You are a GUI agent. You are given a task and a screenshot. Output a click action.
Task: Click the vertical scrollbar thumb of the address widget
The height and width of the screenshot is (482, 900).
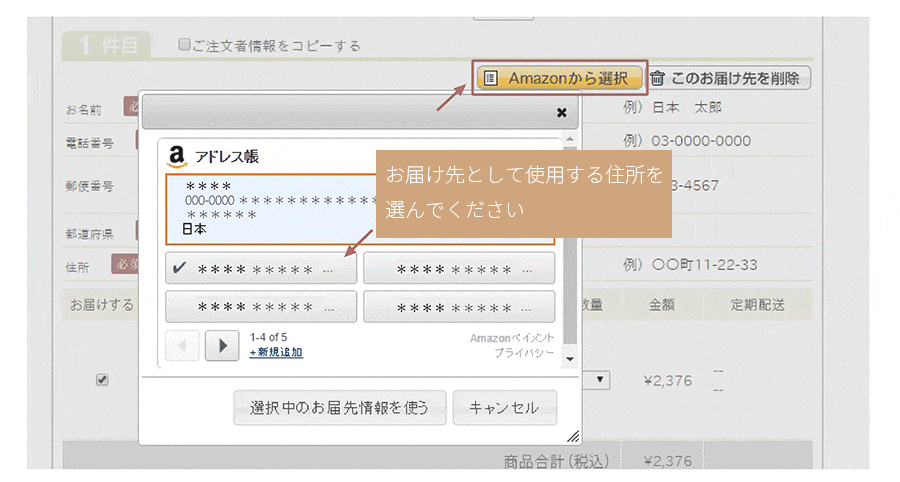pos(569,247)
